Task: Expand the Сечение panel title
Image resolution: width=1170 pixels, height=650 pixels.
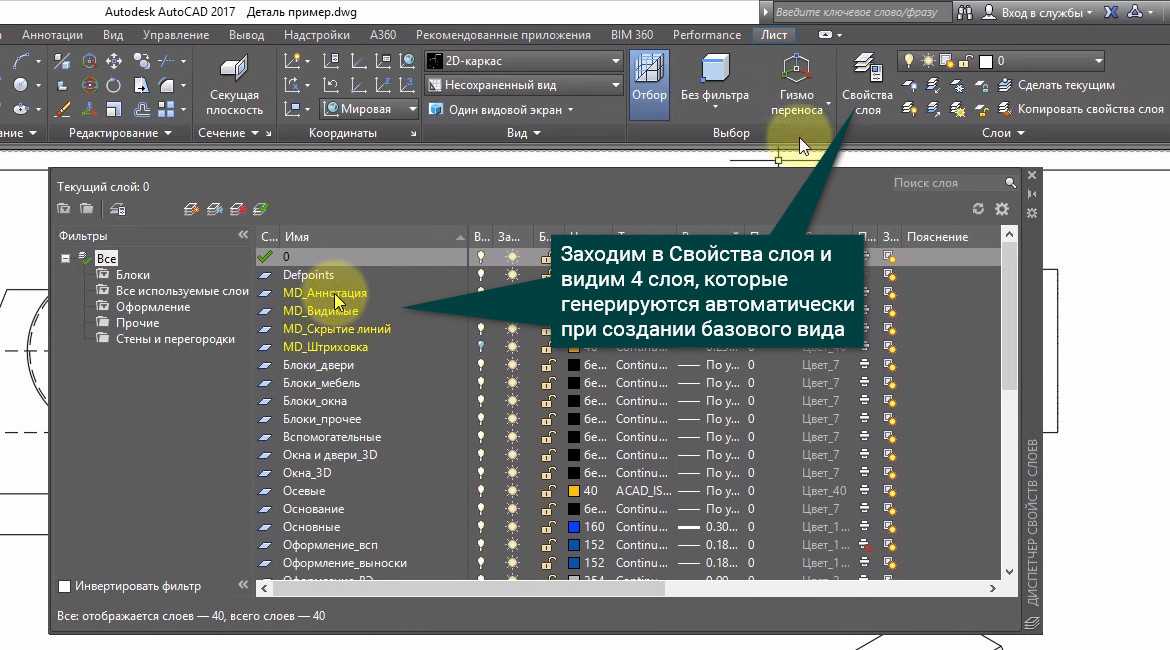Action: coord(228,133)
